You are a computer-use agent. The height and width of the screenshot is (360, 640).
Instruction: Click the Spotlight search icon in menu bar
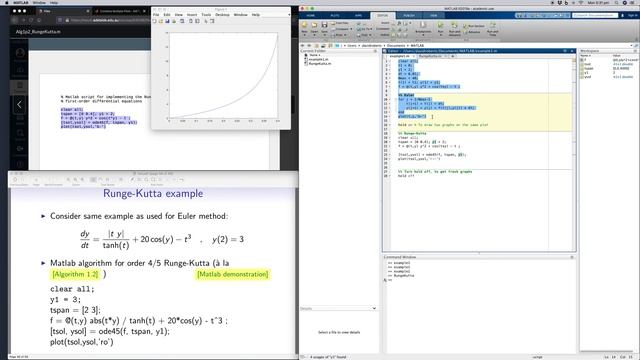tap(616, 3)
